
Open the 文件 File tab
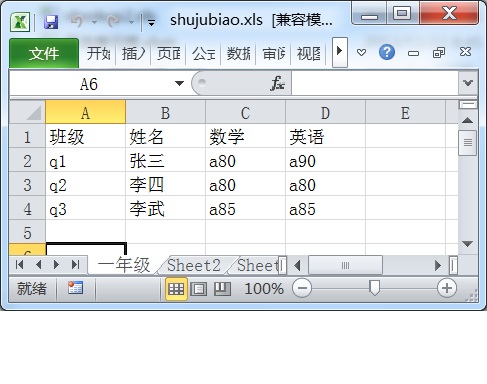coord(44,53)
